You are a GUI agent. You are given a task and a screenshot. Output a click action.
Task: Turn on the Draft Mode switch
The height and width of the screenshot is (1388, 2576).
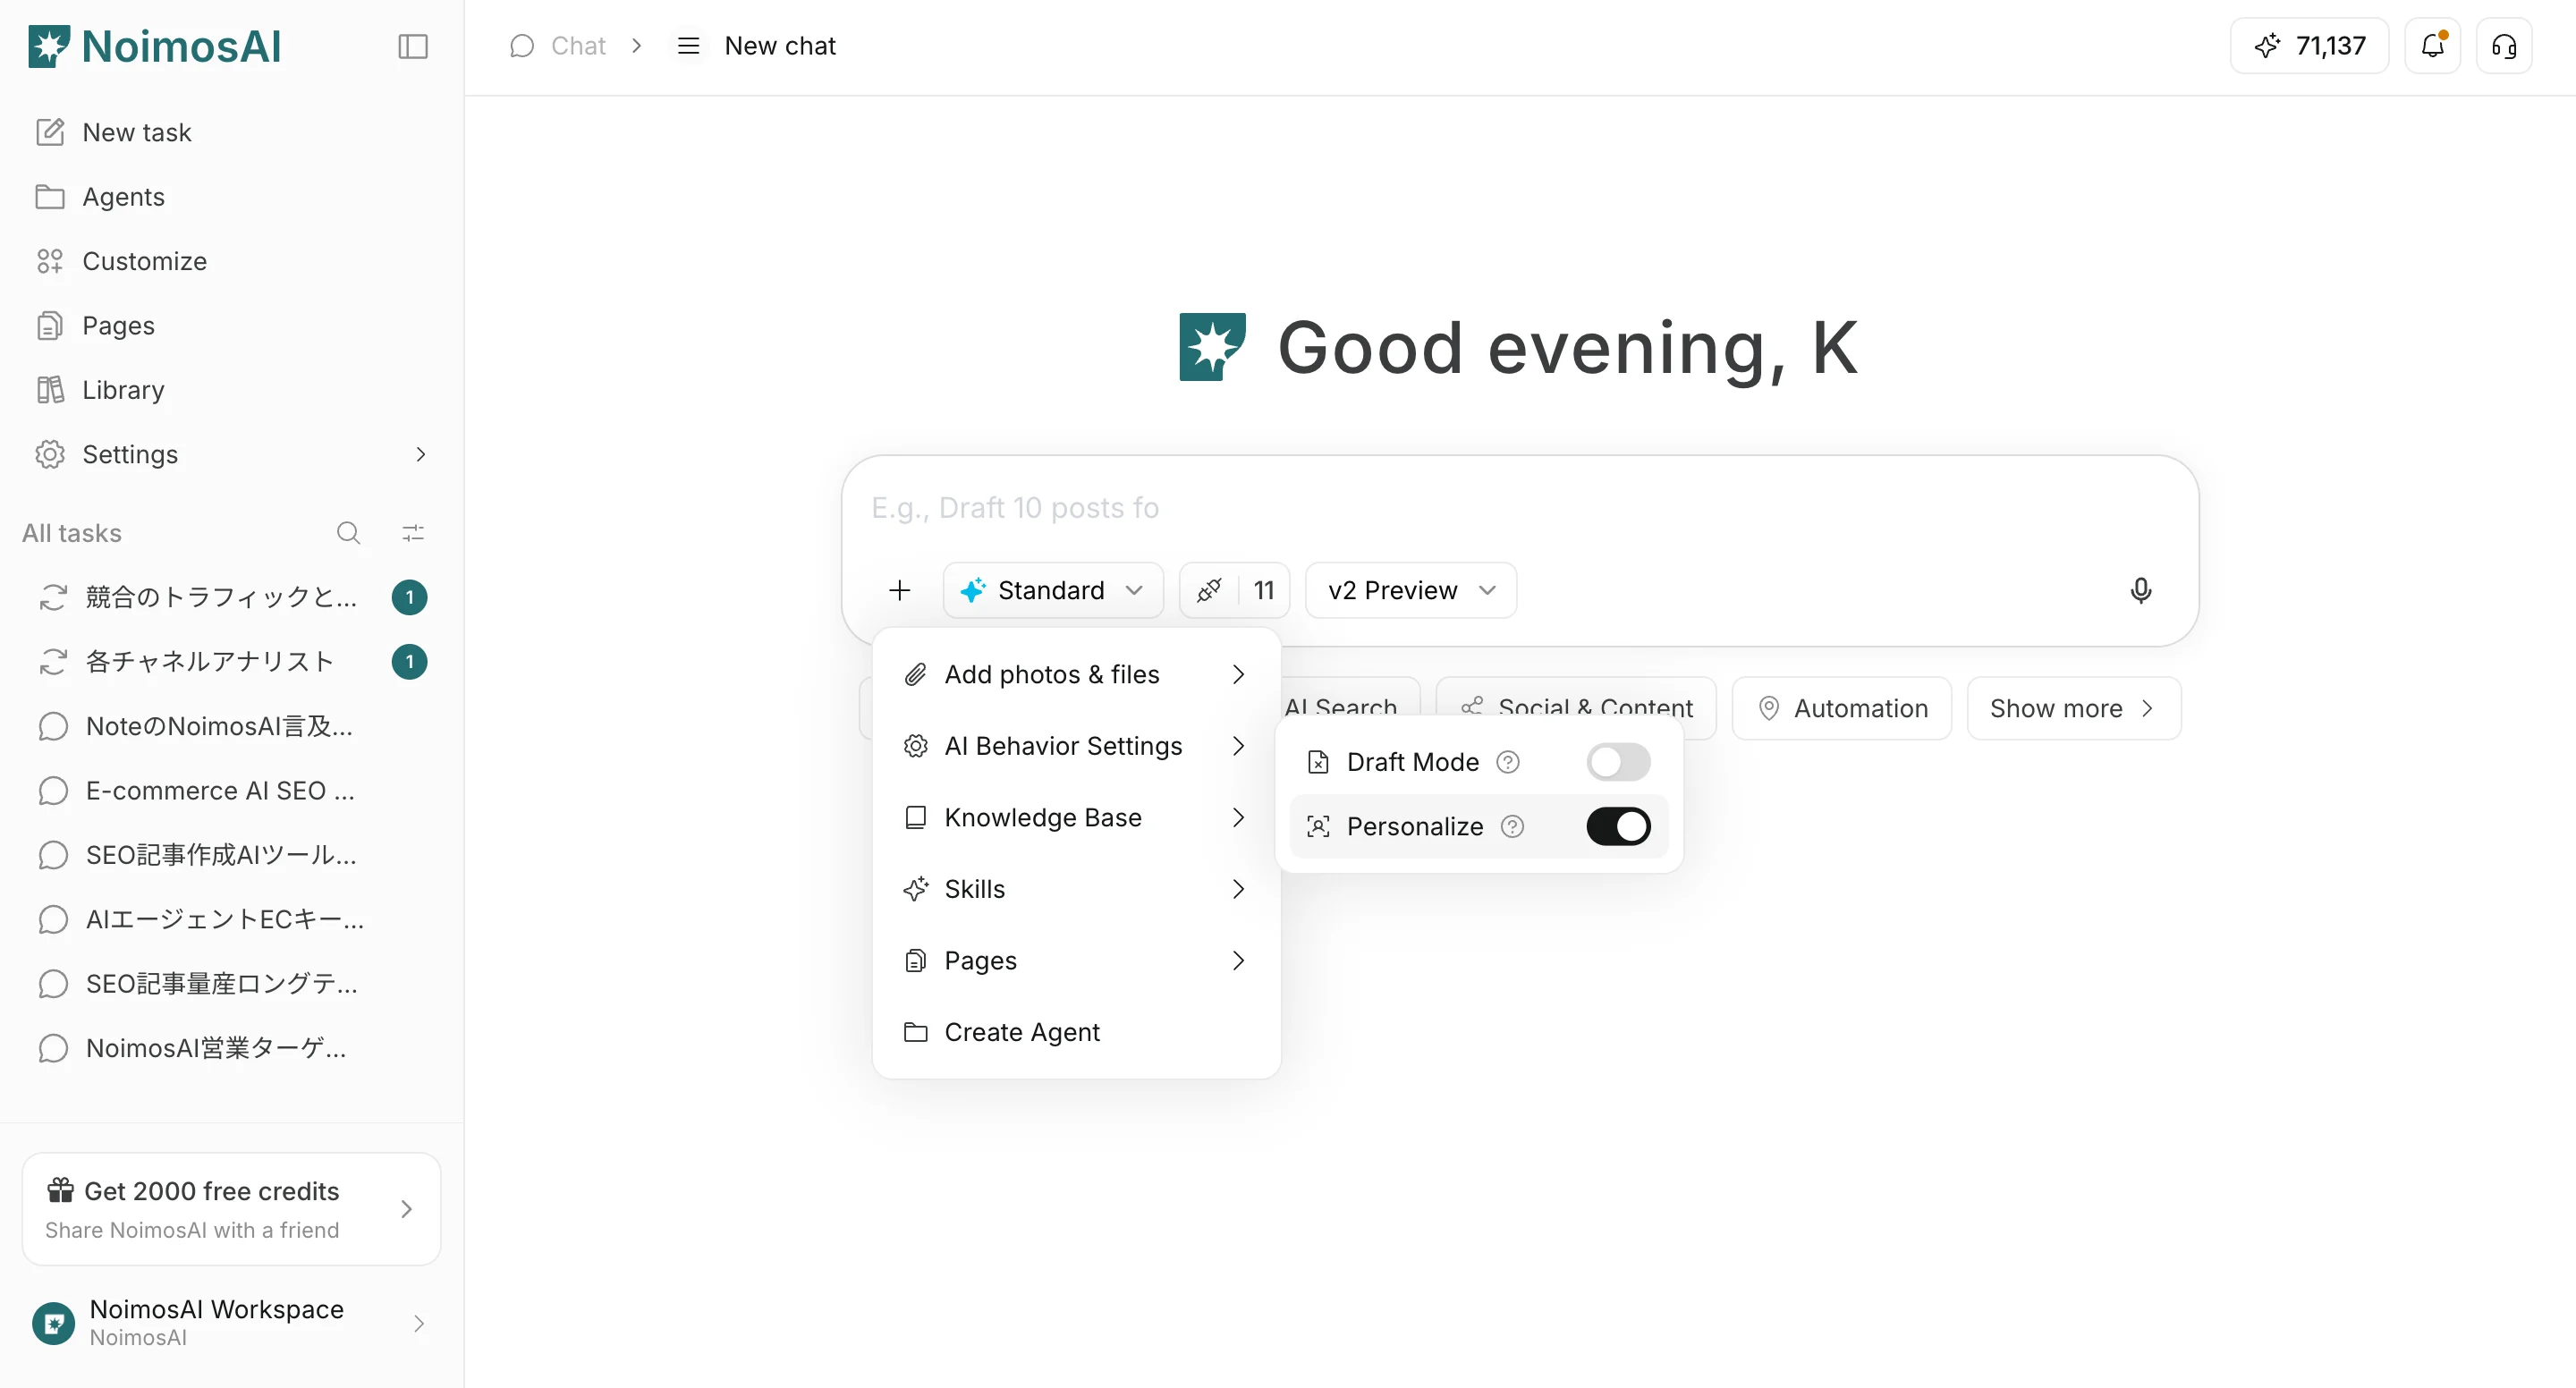(x=1618, y=762)
